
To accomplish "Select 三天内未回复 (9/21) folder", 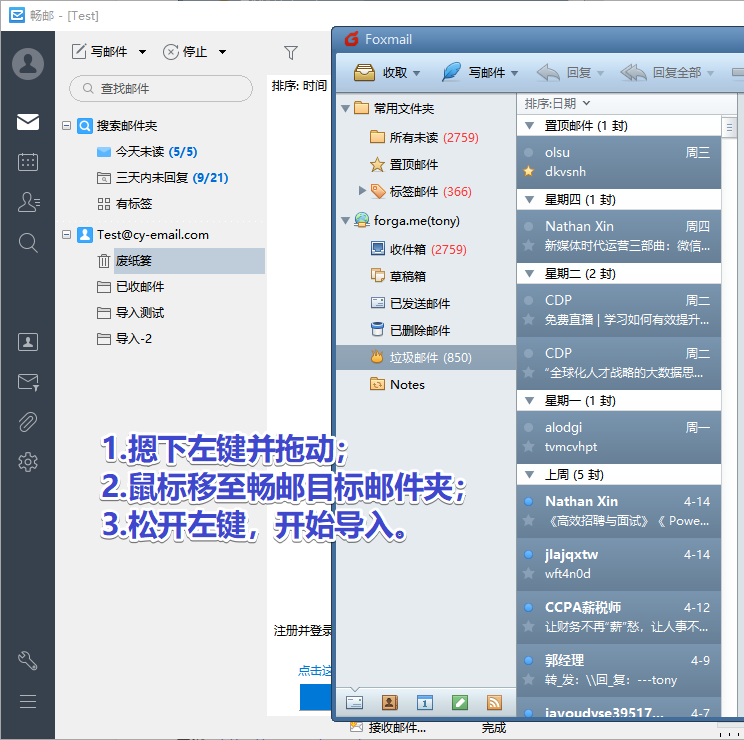I will [x=163, y=178].
